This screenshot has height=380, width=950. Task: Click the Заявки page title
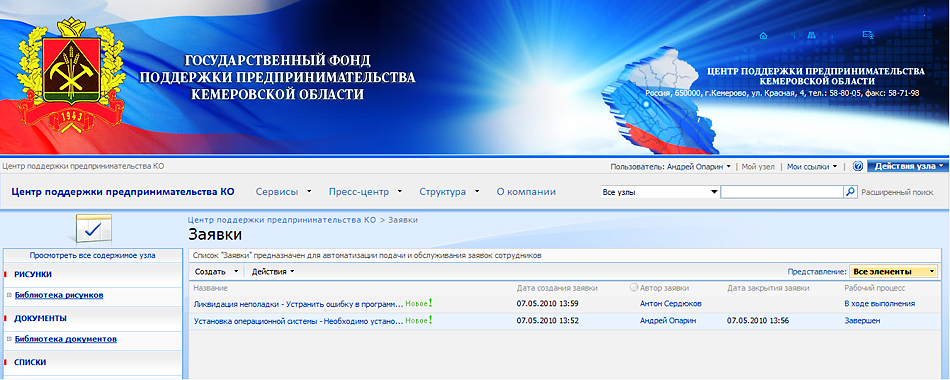pos(215,235)
